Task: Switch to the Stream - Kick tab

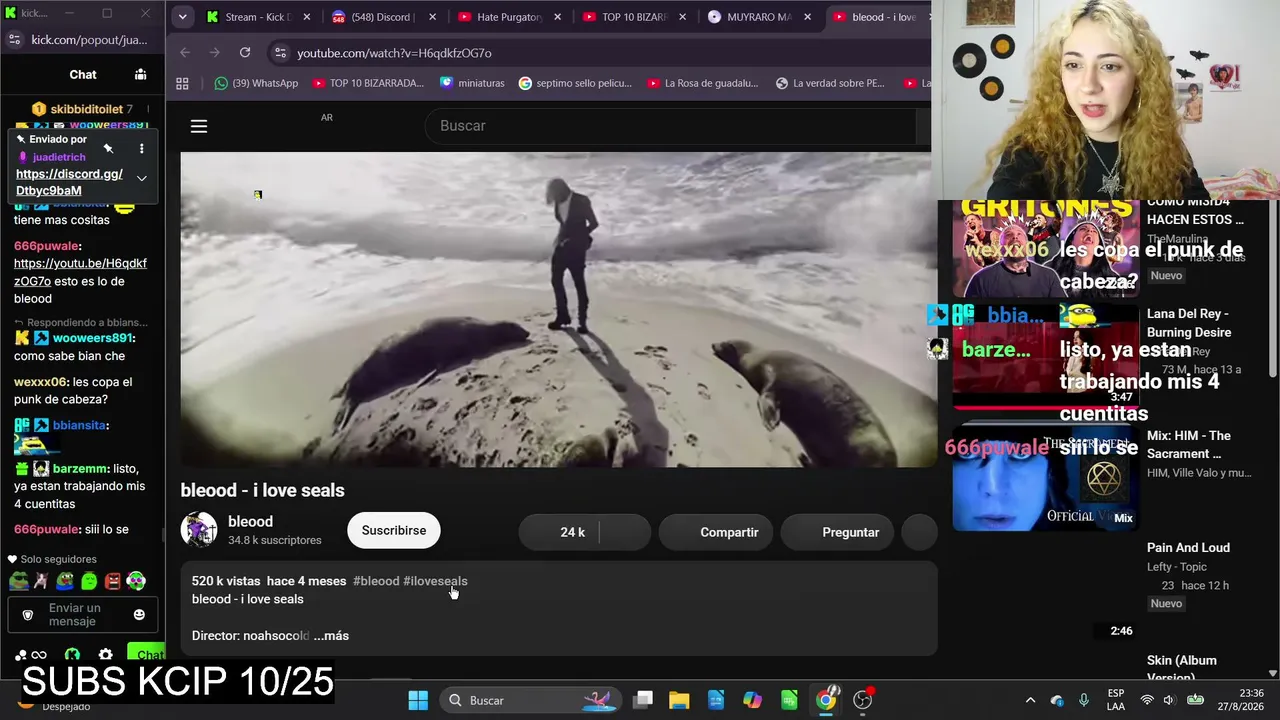Action: coord(259,17)
